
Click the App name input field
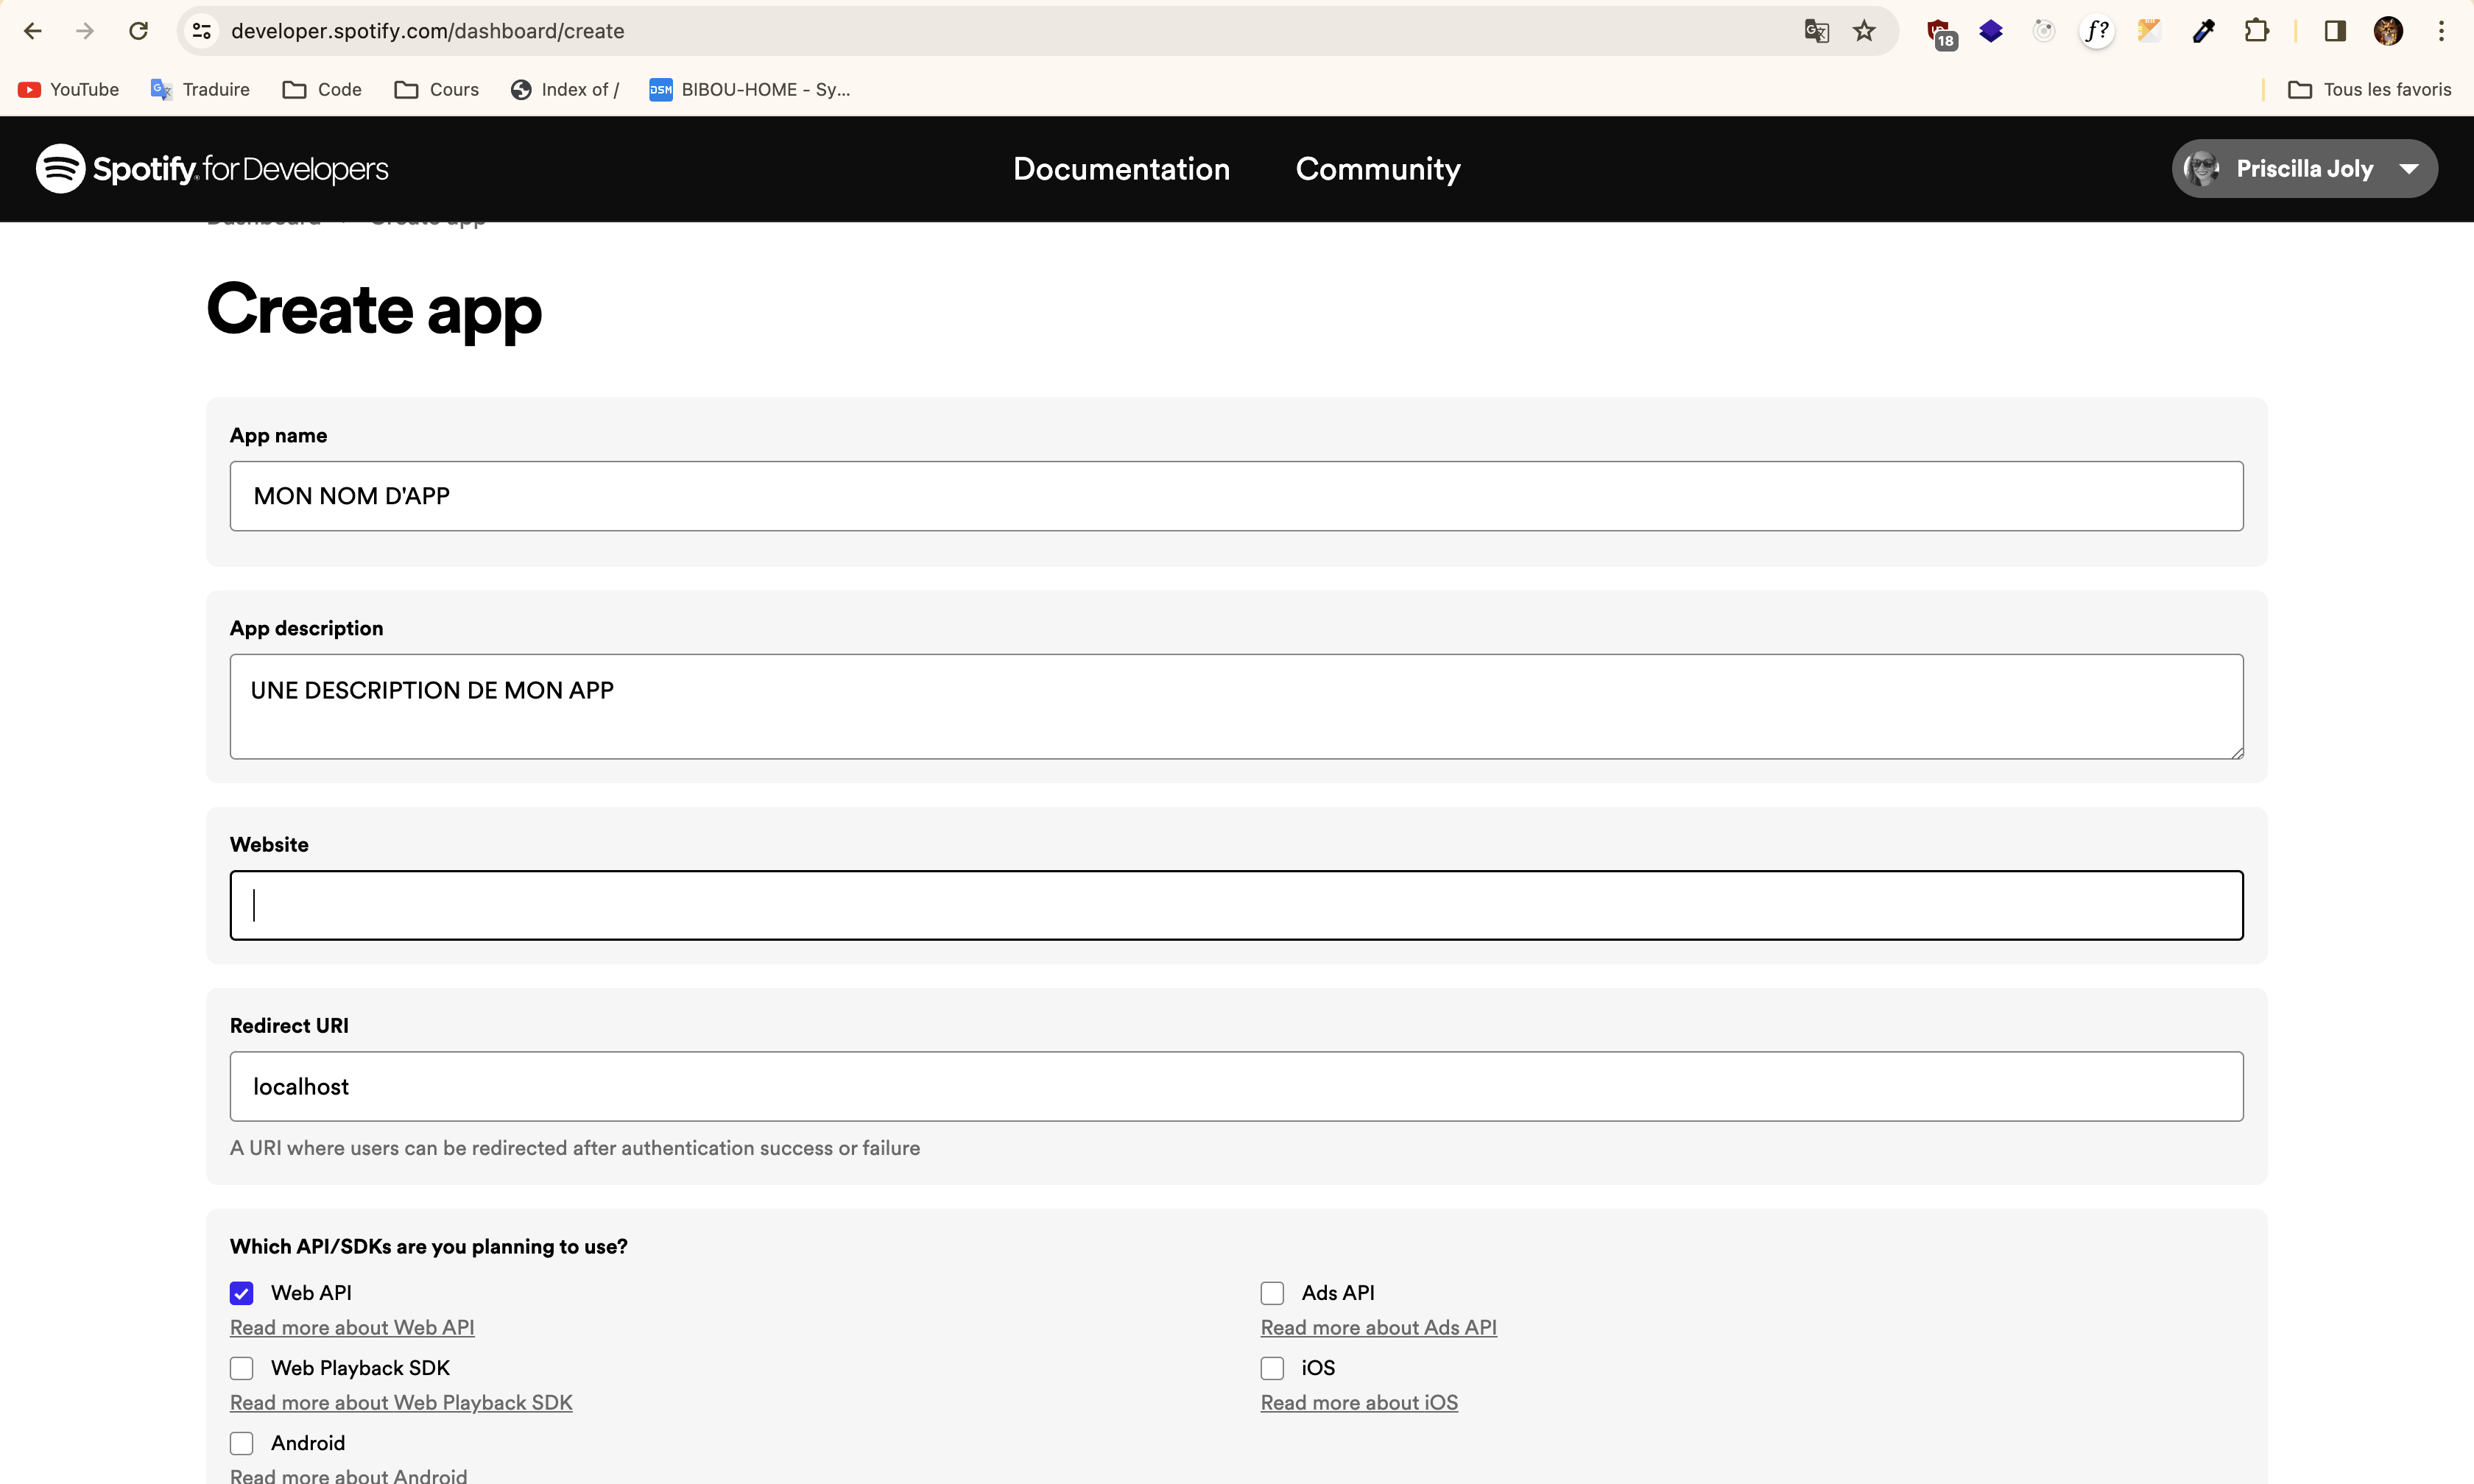1236,495
